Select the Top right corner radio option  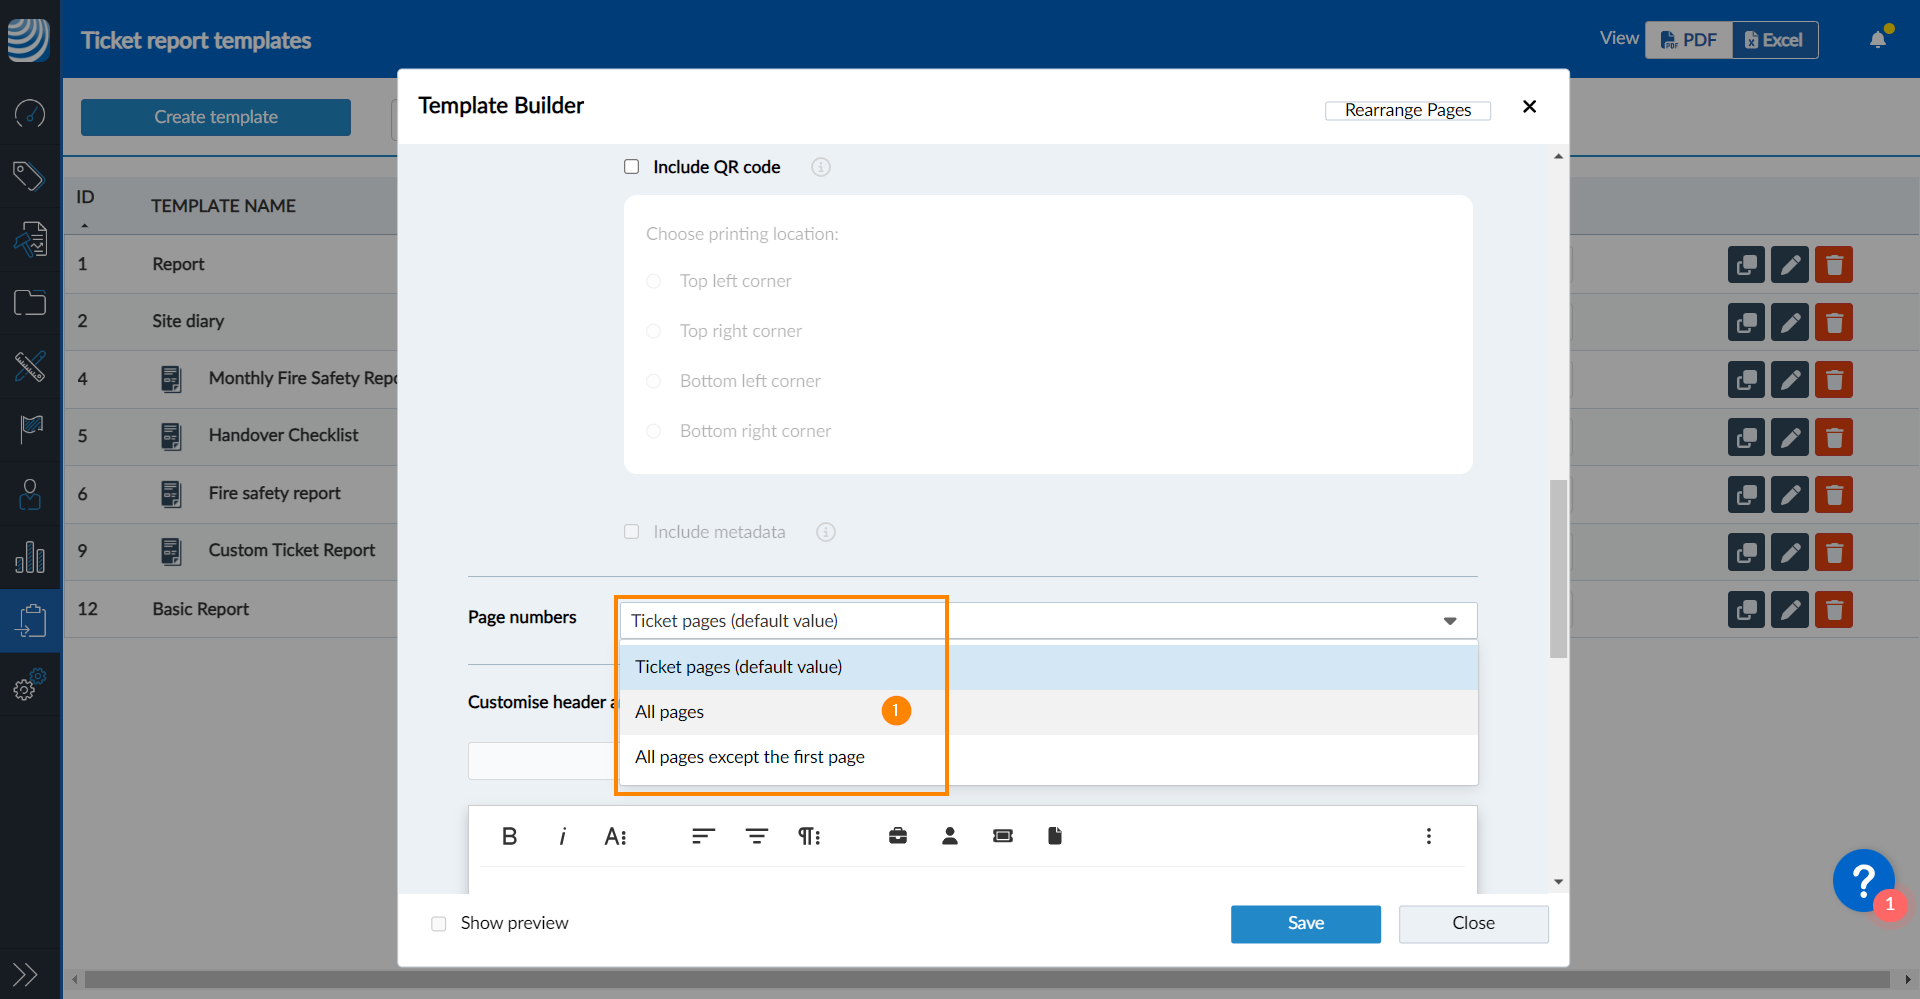point(654,331)
